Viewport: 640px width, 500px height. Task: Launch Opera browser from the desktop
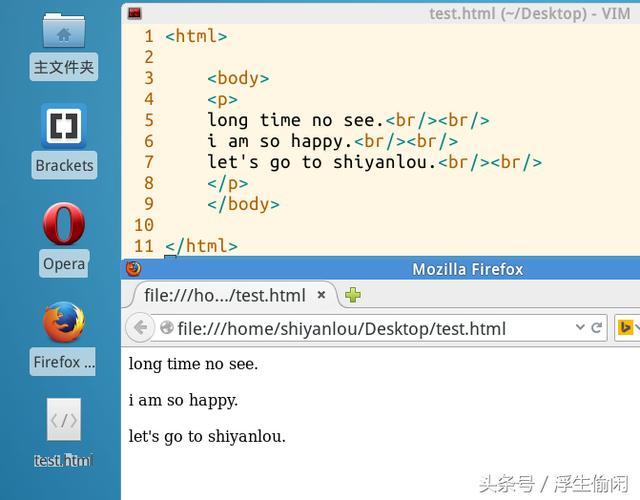point(64,224)
